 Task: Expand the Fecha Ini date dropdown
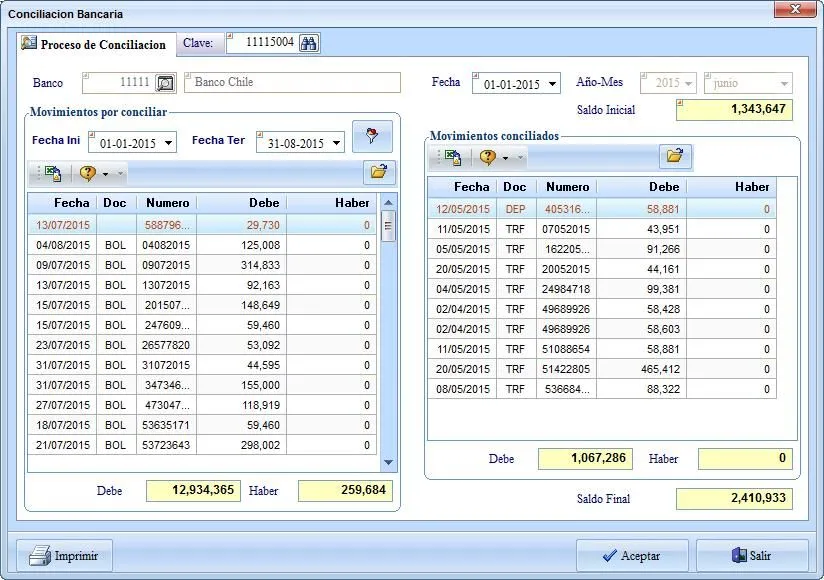coord(168,144)
